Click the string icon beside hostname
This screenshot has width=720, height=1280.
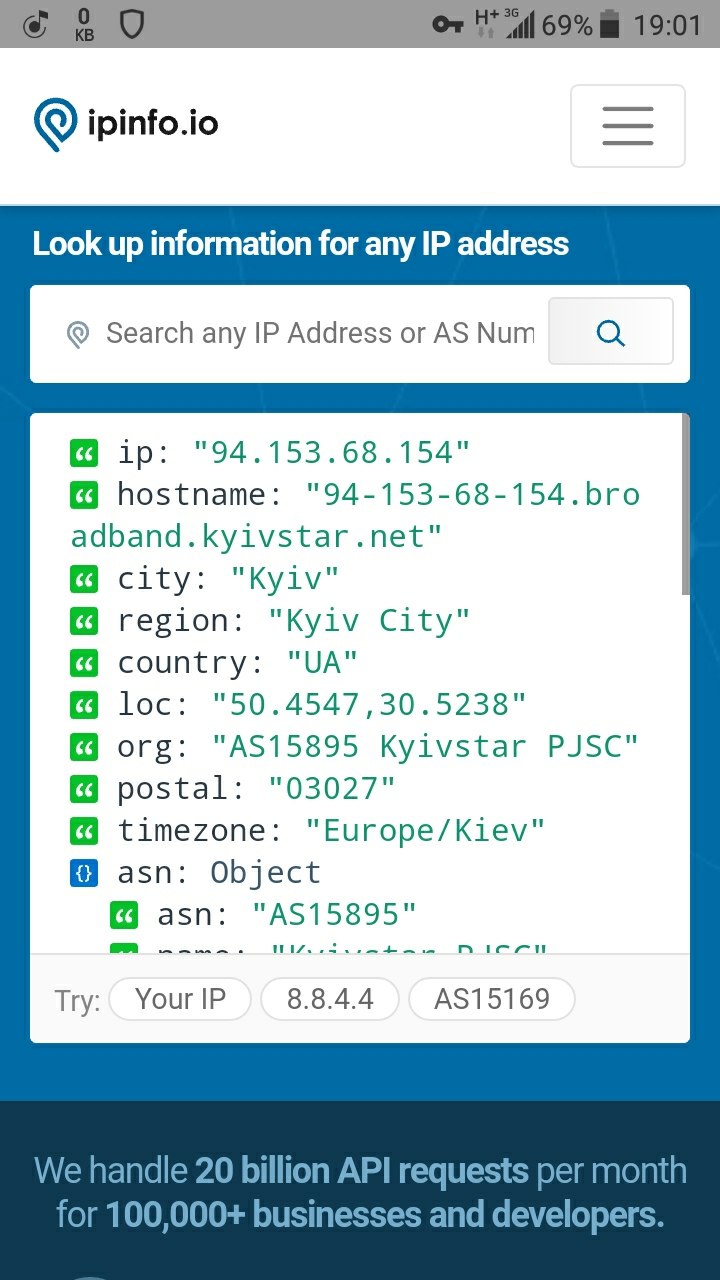(x=85, y=496)
